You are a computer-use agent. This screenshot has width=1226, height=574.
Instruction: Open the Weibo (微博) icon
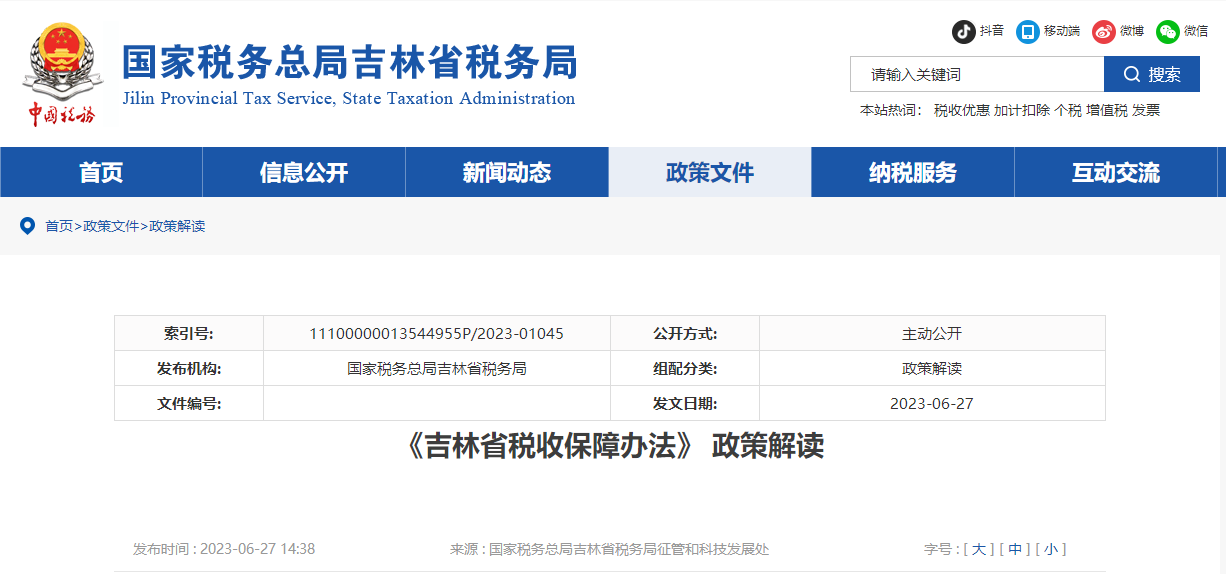1103,32
